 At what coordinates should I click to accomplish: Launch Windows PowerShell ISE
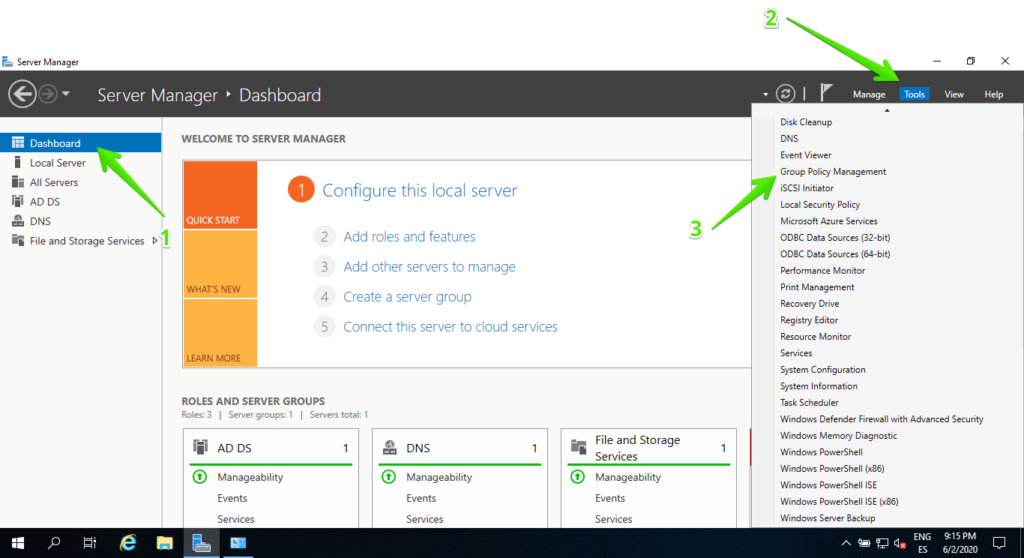pyautogui.click(x=828, y=485)
